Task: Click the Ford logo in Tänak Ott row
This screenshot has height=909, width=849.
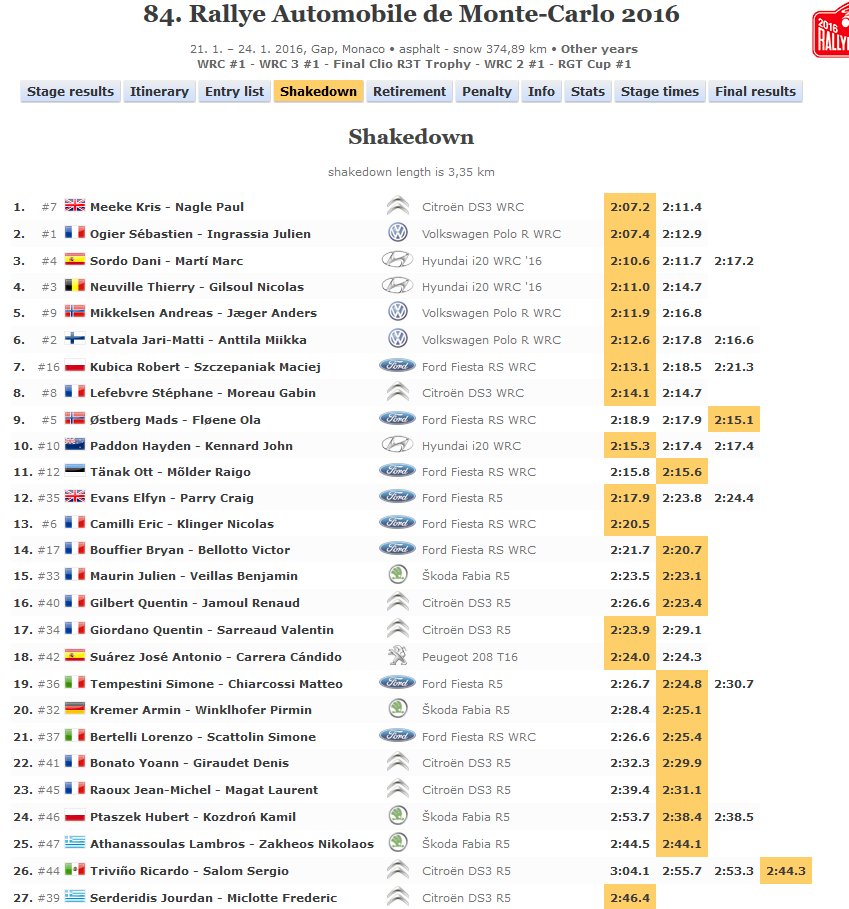Action: 398,471
